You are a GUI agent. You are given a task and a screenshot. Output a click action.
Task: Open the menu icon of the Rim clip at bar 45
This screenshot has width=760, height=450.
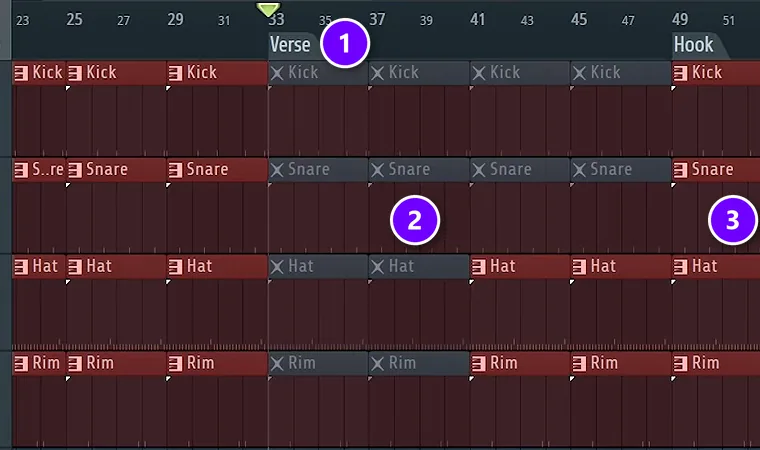[579, 364]
